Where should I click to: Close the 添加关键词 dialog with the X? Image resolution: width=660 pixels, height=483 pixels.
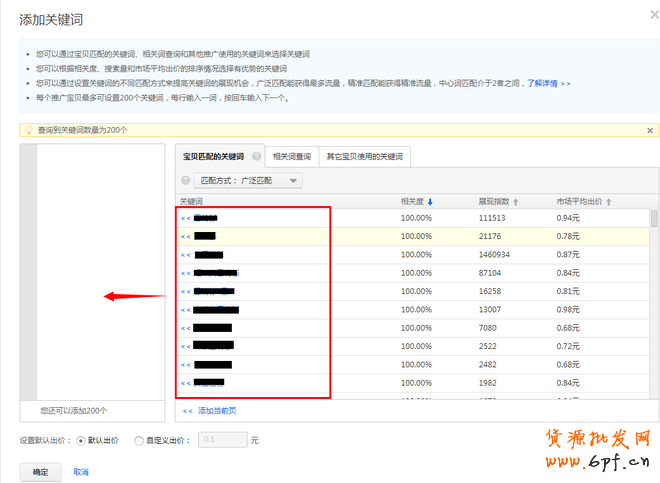[x=642, y=14]
